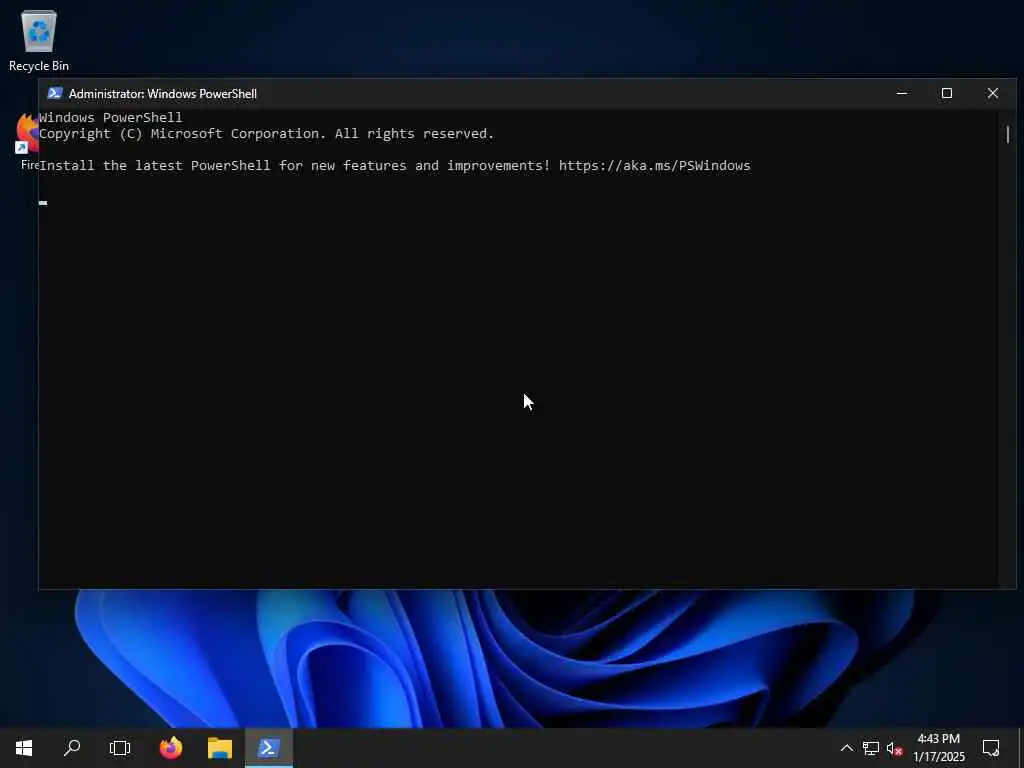Launch Firefox from the taskbar

171,748
